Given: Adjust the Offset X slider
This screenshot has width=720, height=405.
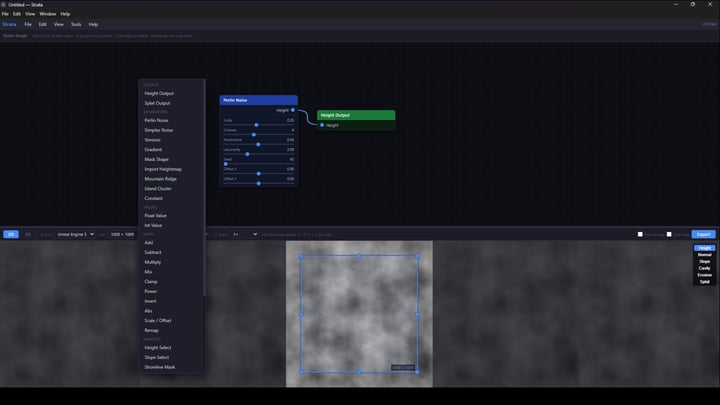Looking at the screenshot, I should pyautogui.click(x=259, y=174).
